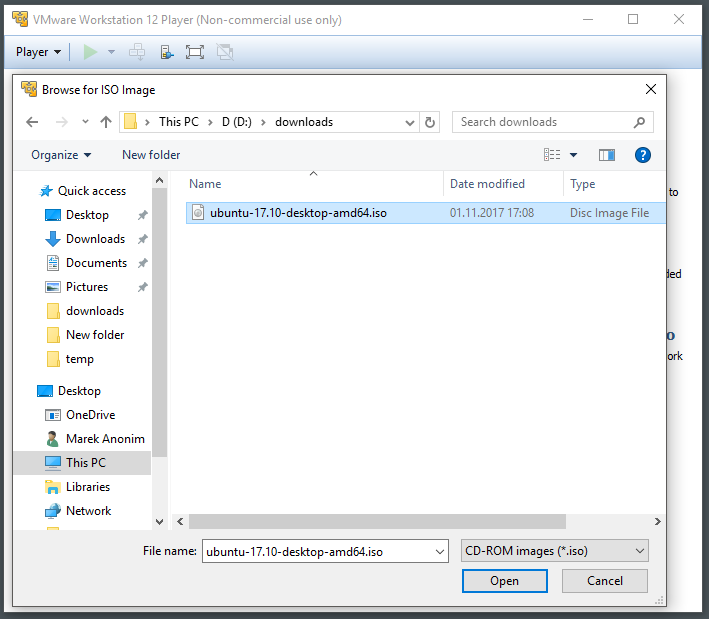Refresh the downloads folder listing

pos(430,122)
